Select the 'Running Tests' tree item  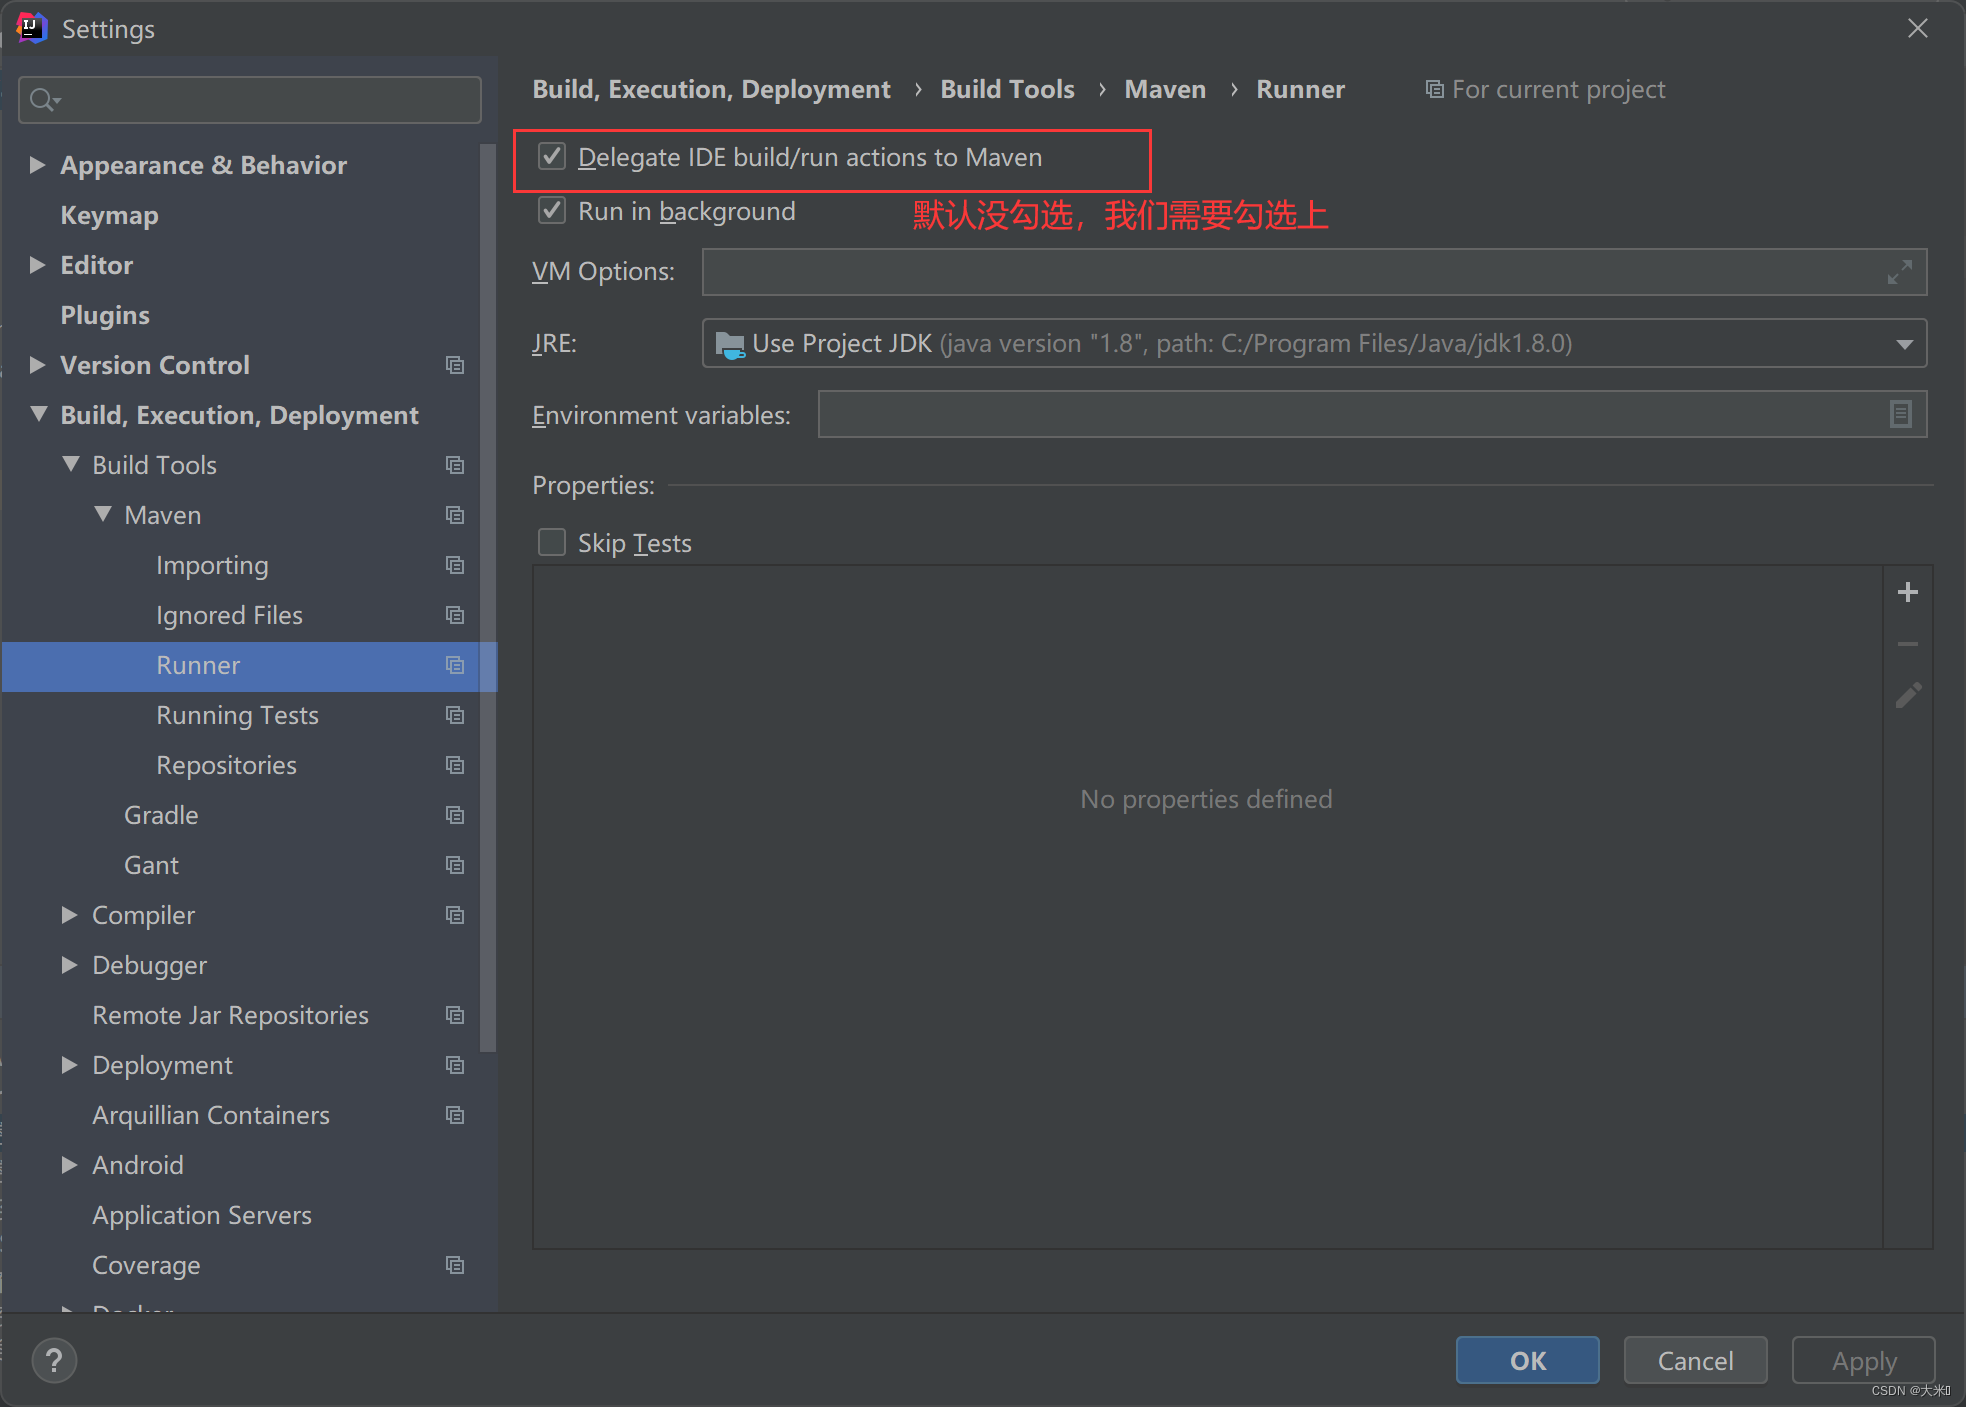tap(237, 715)
